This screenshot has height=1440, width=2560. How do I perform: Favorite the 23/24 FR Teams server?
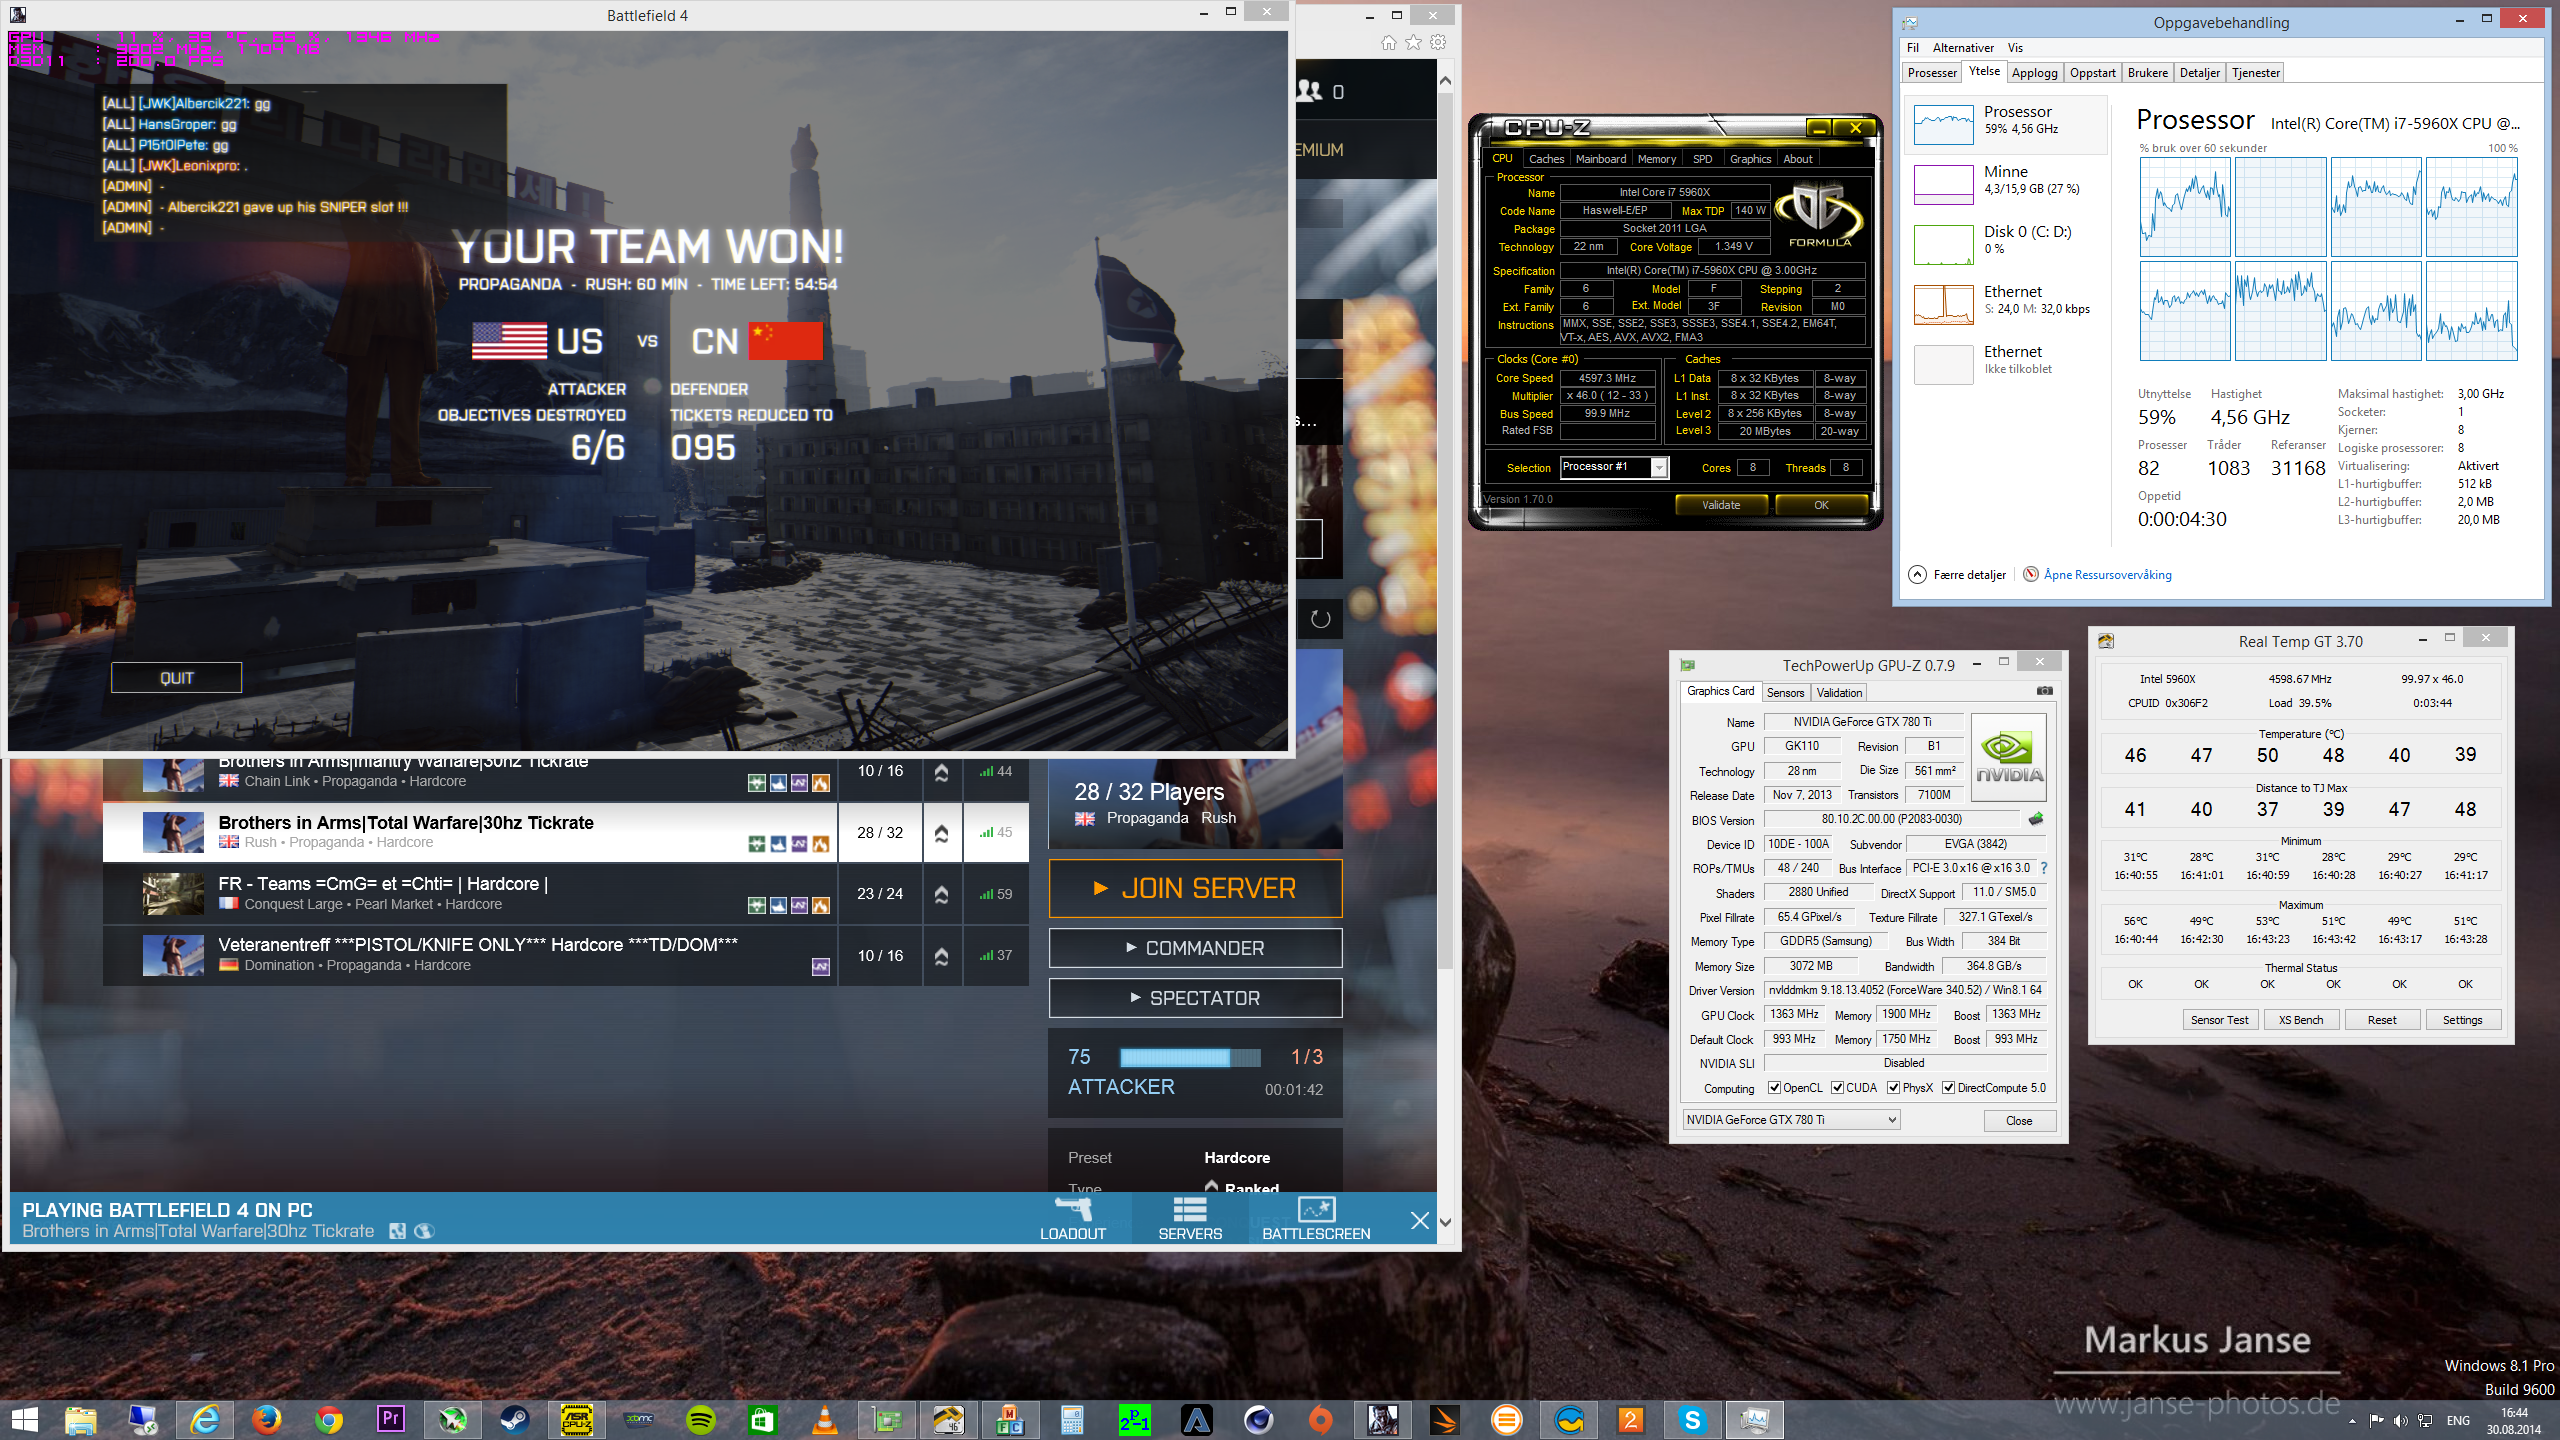coord(941,895)
